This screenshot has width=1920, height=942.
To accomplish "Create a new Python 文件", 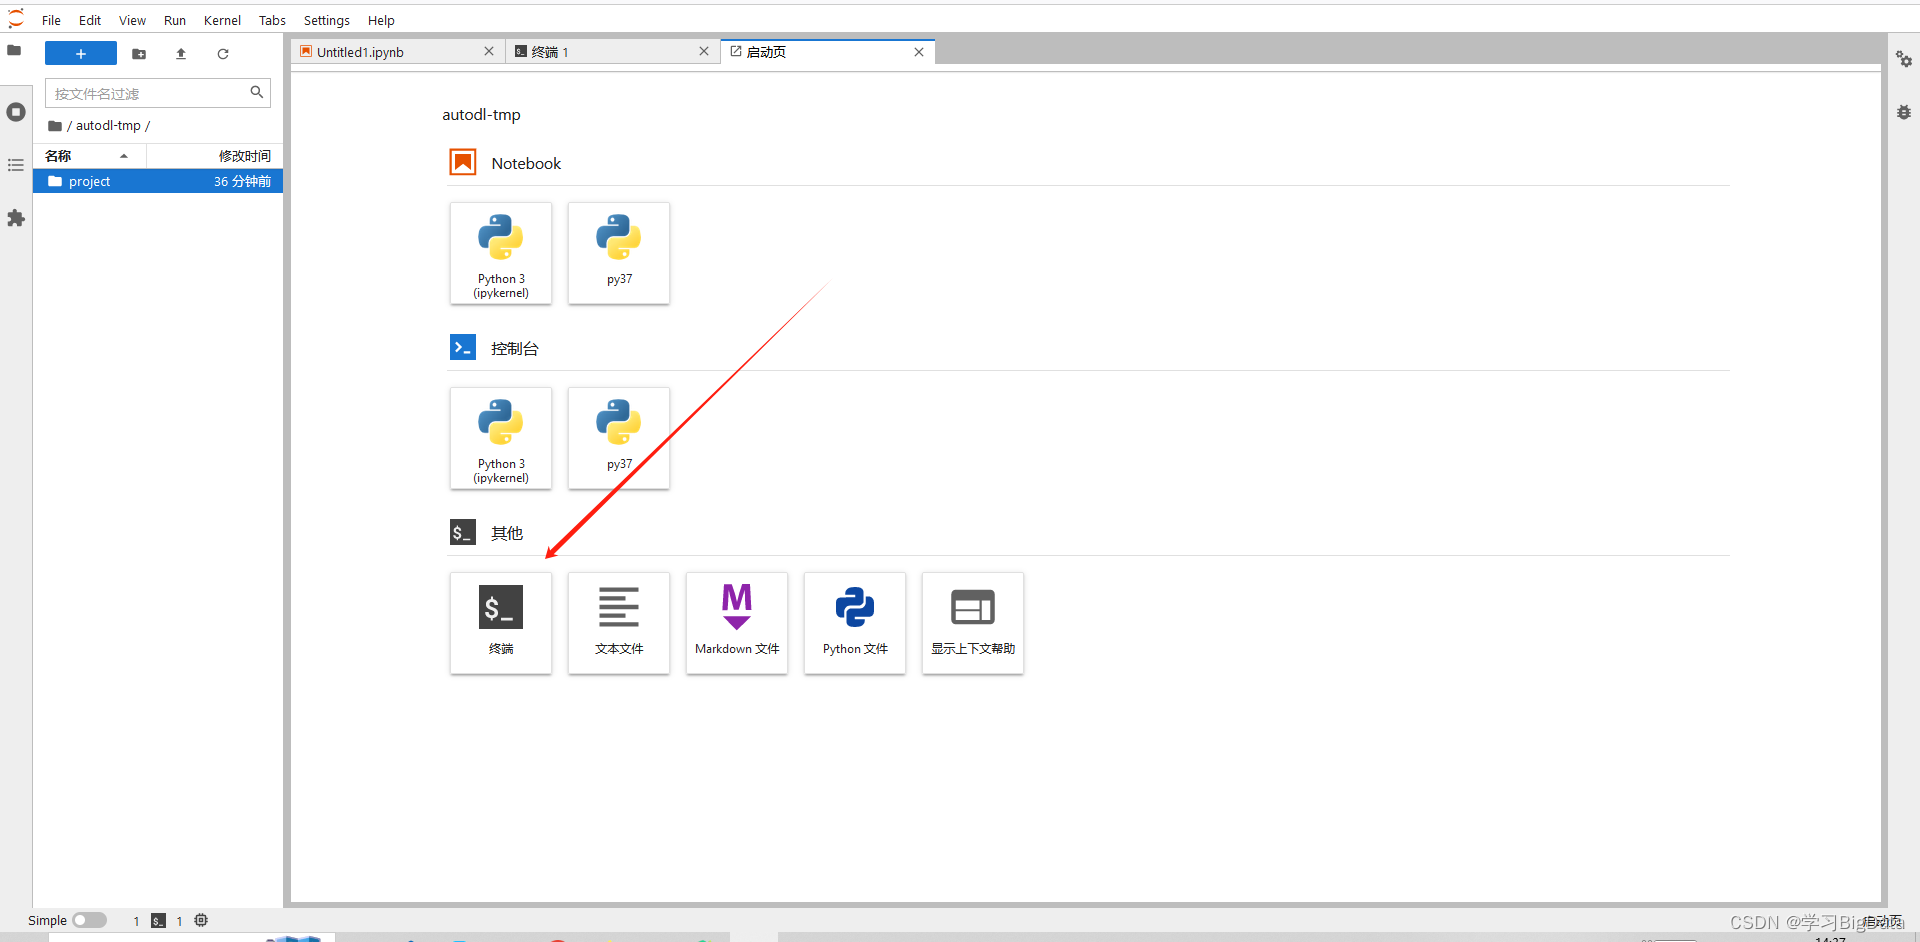I will (855, 623).
